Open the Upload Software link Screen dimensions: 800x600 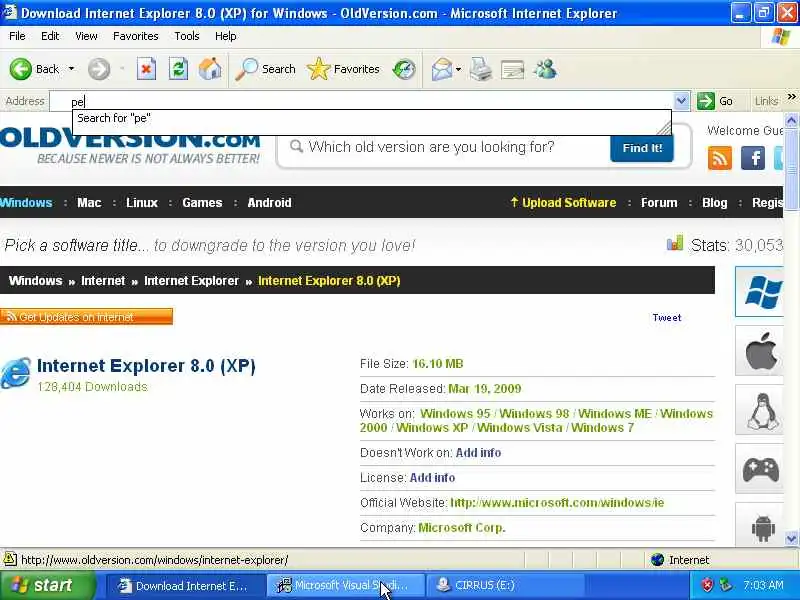563,203
